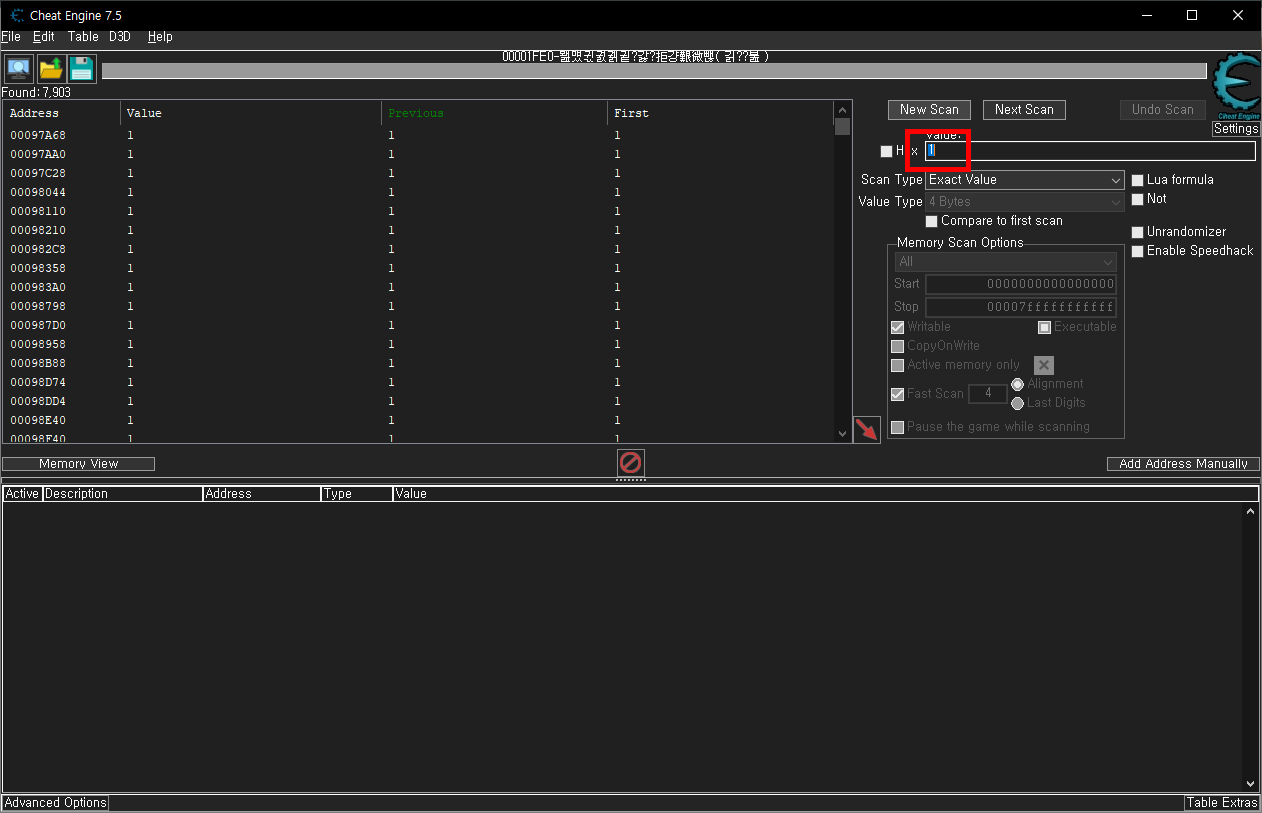
Task: Toggle the CopyOnWrite checkbox
Action: (898, 346)
